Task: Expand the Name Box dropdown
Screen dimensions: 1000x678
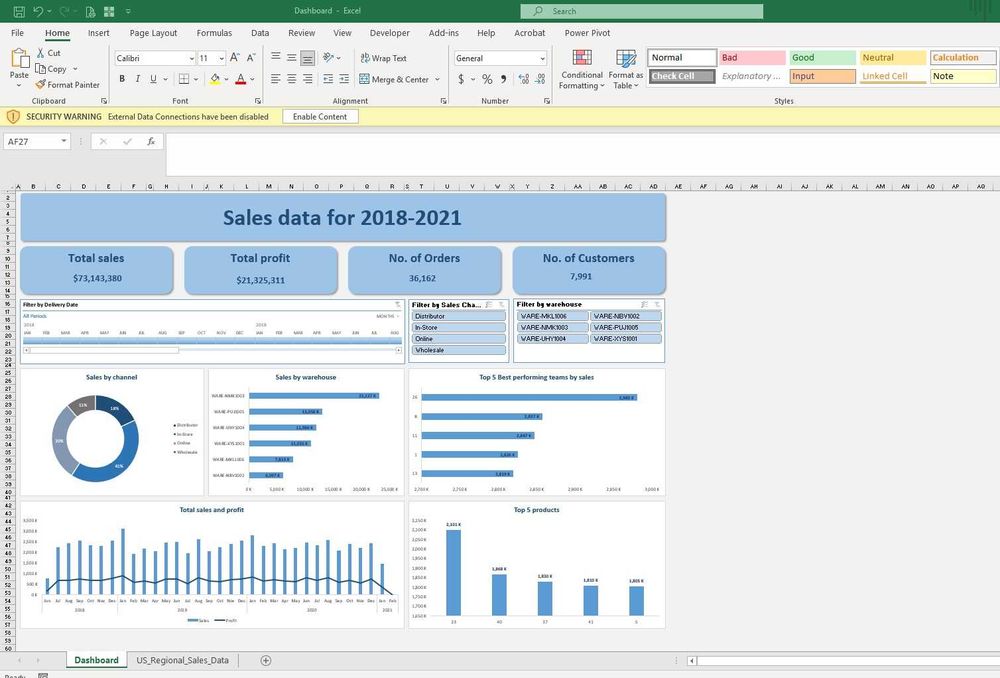Action: click(x=64, y=141)
